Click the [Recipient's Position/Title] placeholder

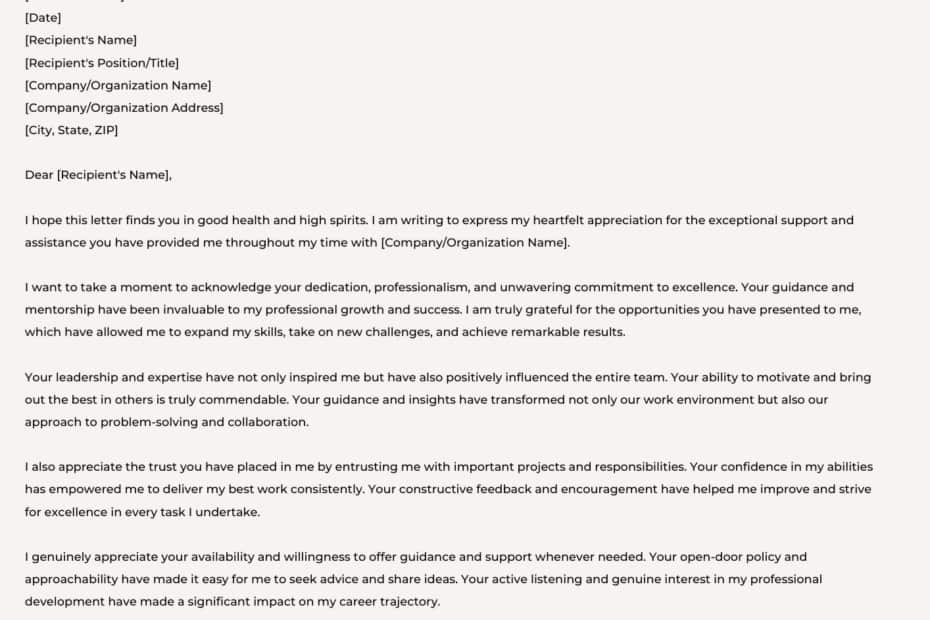(101, 63)
